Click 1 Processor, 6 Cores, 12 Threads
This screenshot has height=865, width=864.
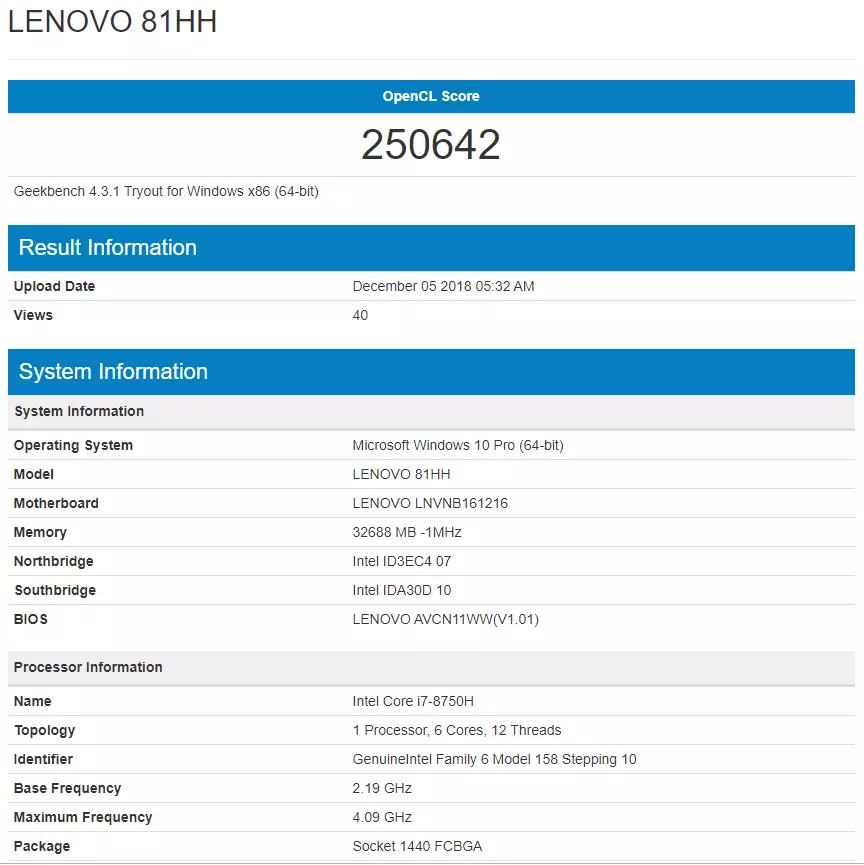click(457, 730)
